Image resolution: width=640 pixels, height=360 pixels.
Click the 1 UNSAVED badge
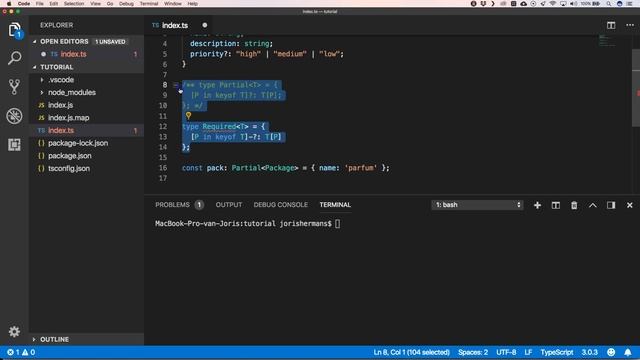click(x=110, y=42)
